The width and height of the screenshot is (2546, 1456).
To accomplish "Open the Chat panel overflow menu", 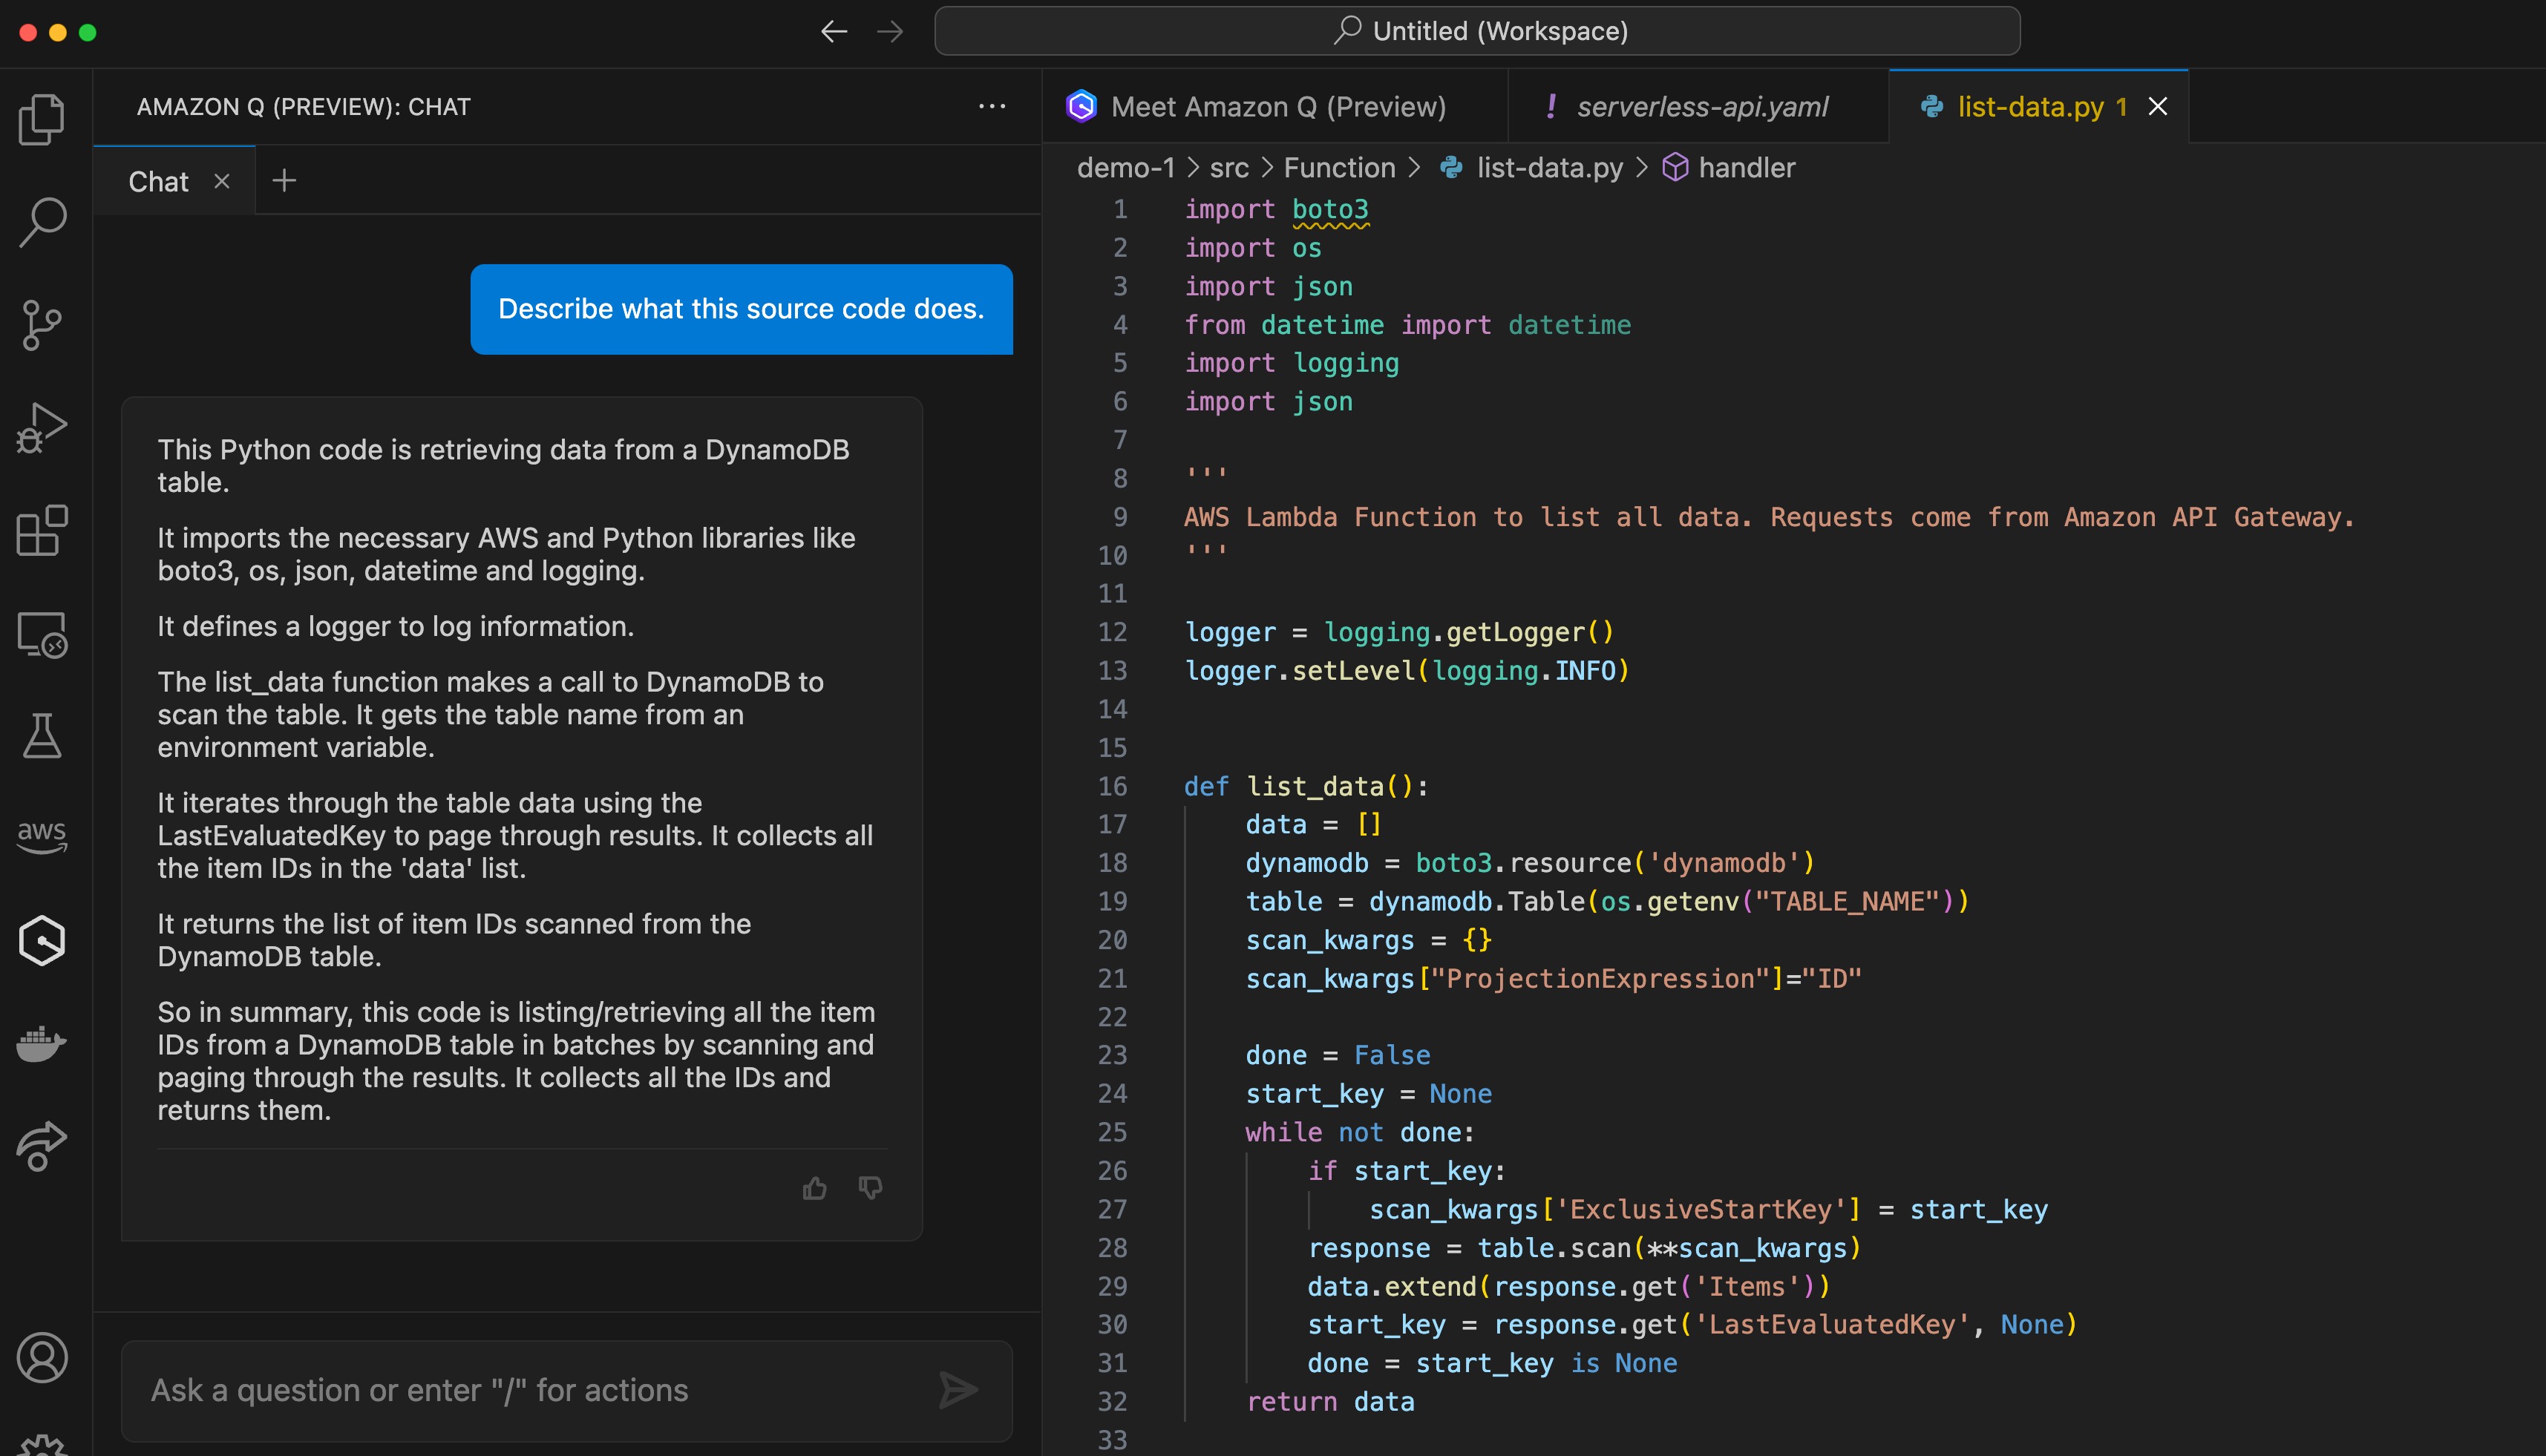I will [992, 107].
